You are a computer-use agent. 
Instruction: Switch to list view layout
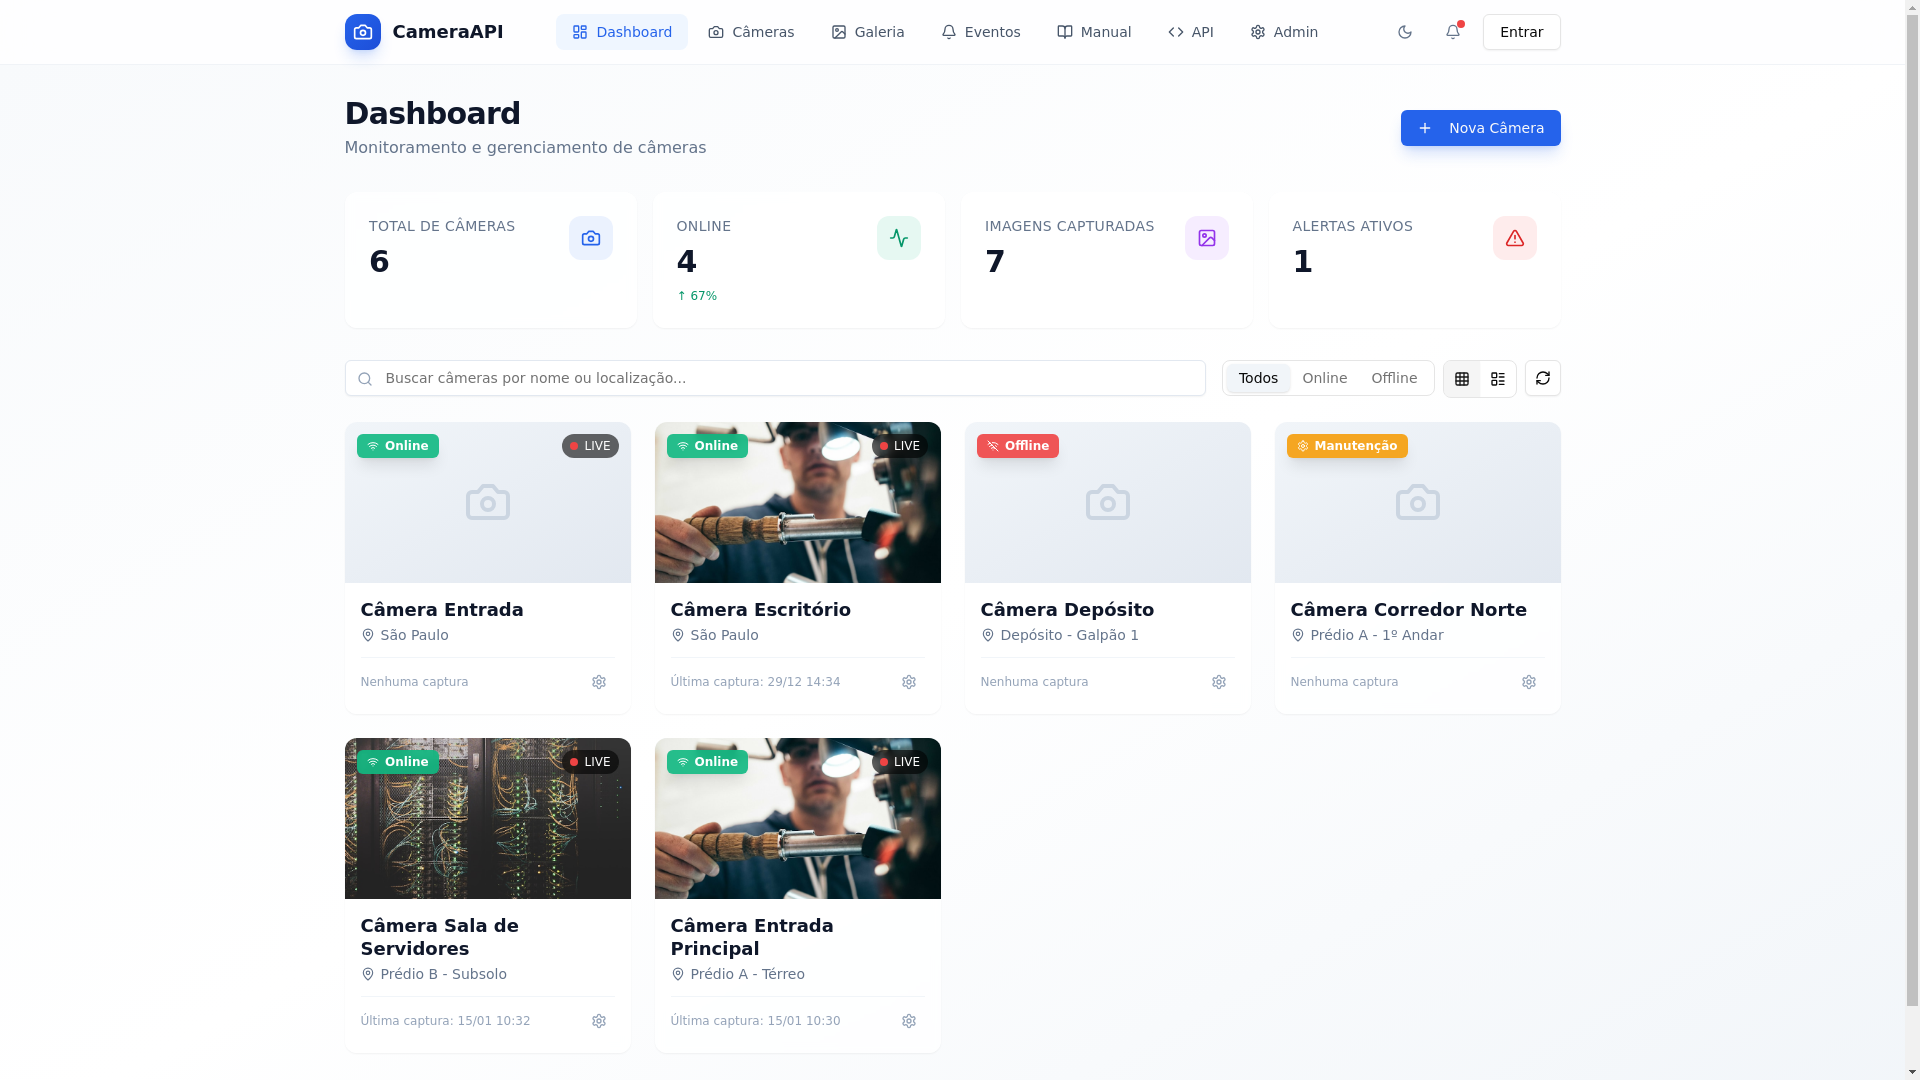pos(1497,379)
